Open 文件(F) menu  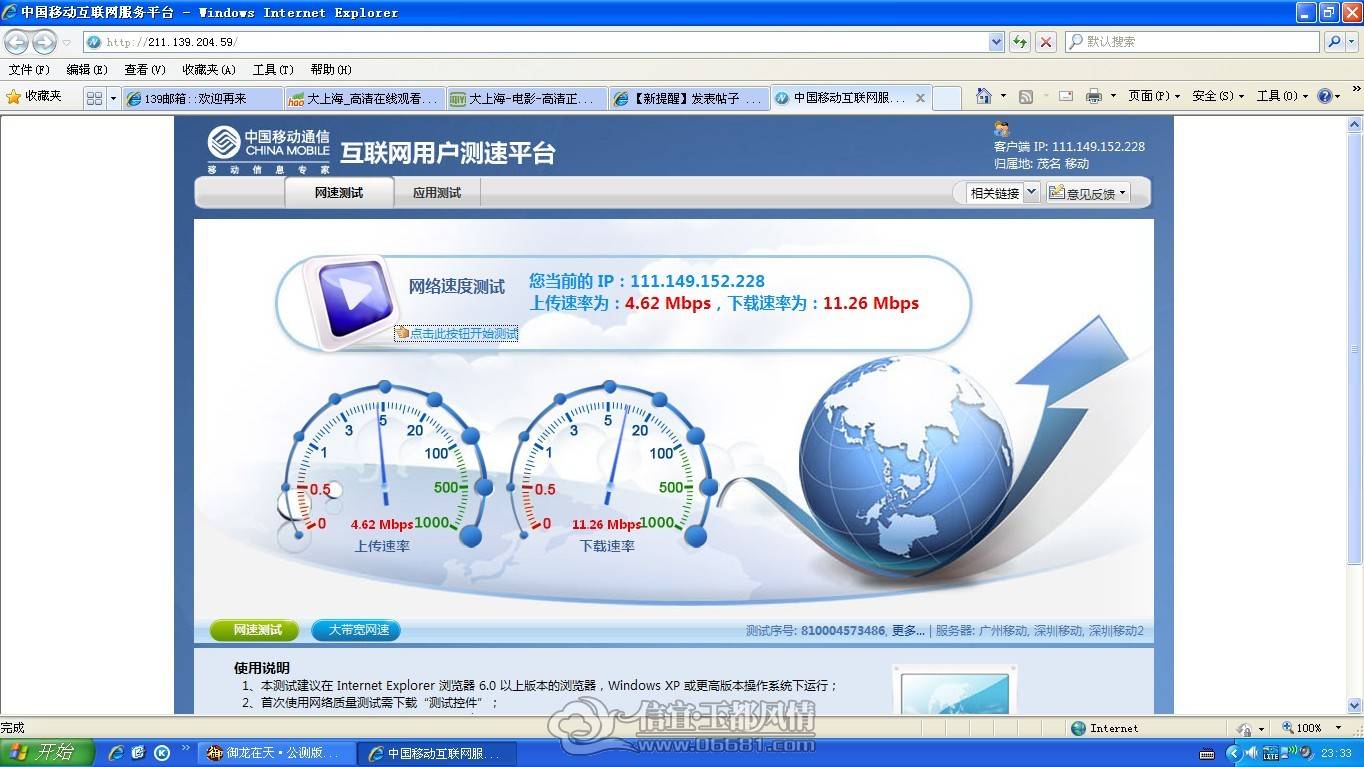pos(29,69)
